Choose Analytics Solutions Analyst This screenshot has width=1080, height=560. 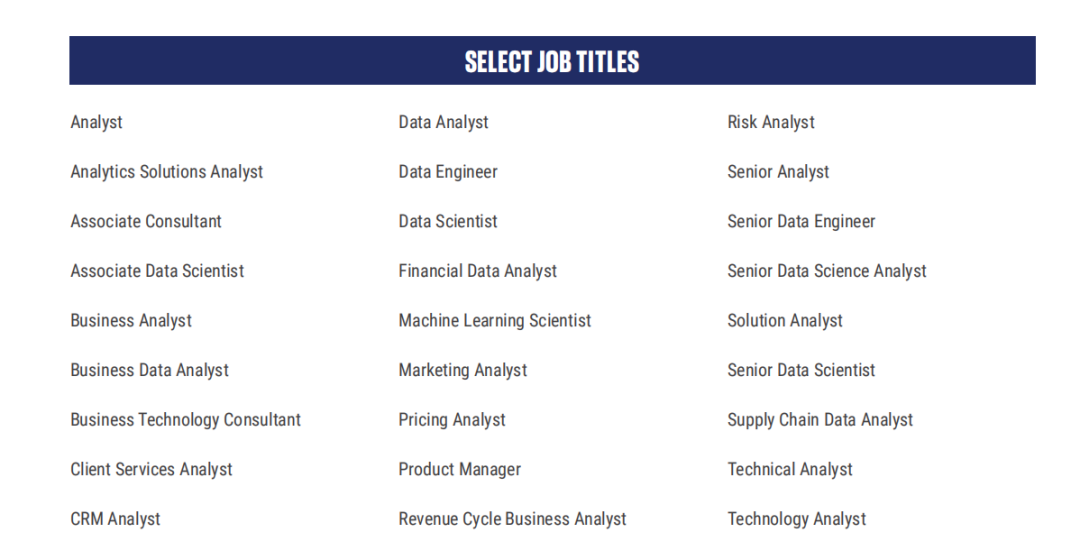167,172
